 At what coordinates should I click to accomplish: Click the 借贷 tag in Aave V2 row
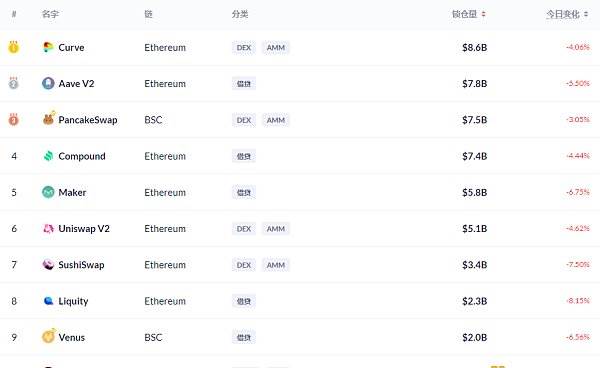point(244,83)
